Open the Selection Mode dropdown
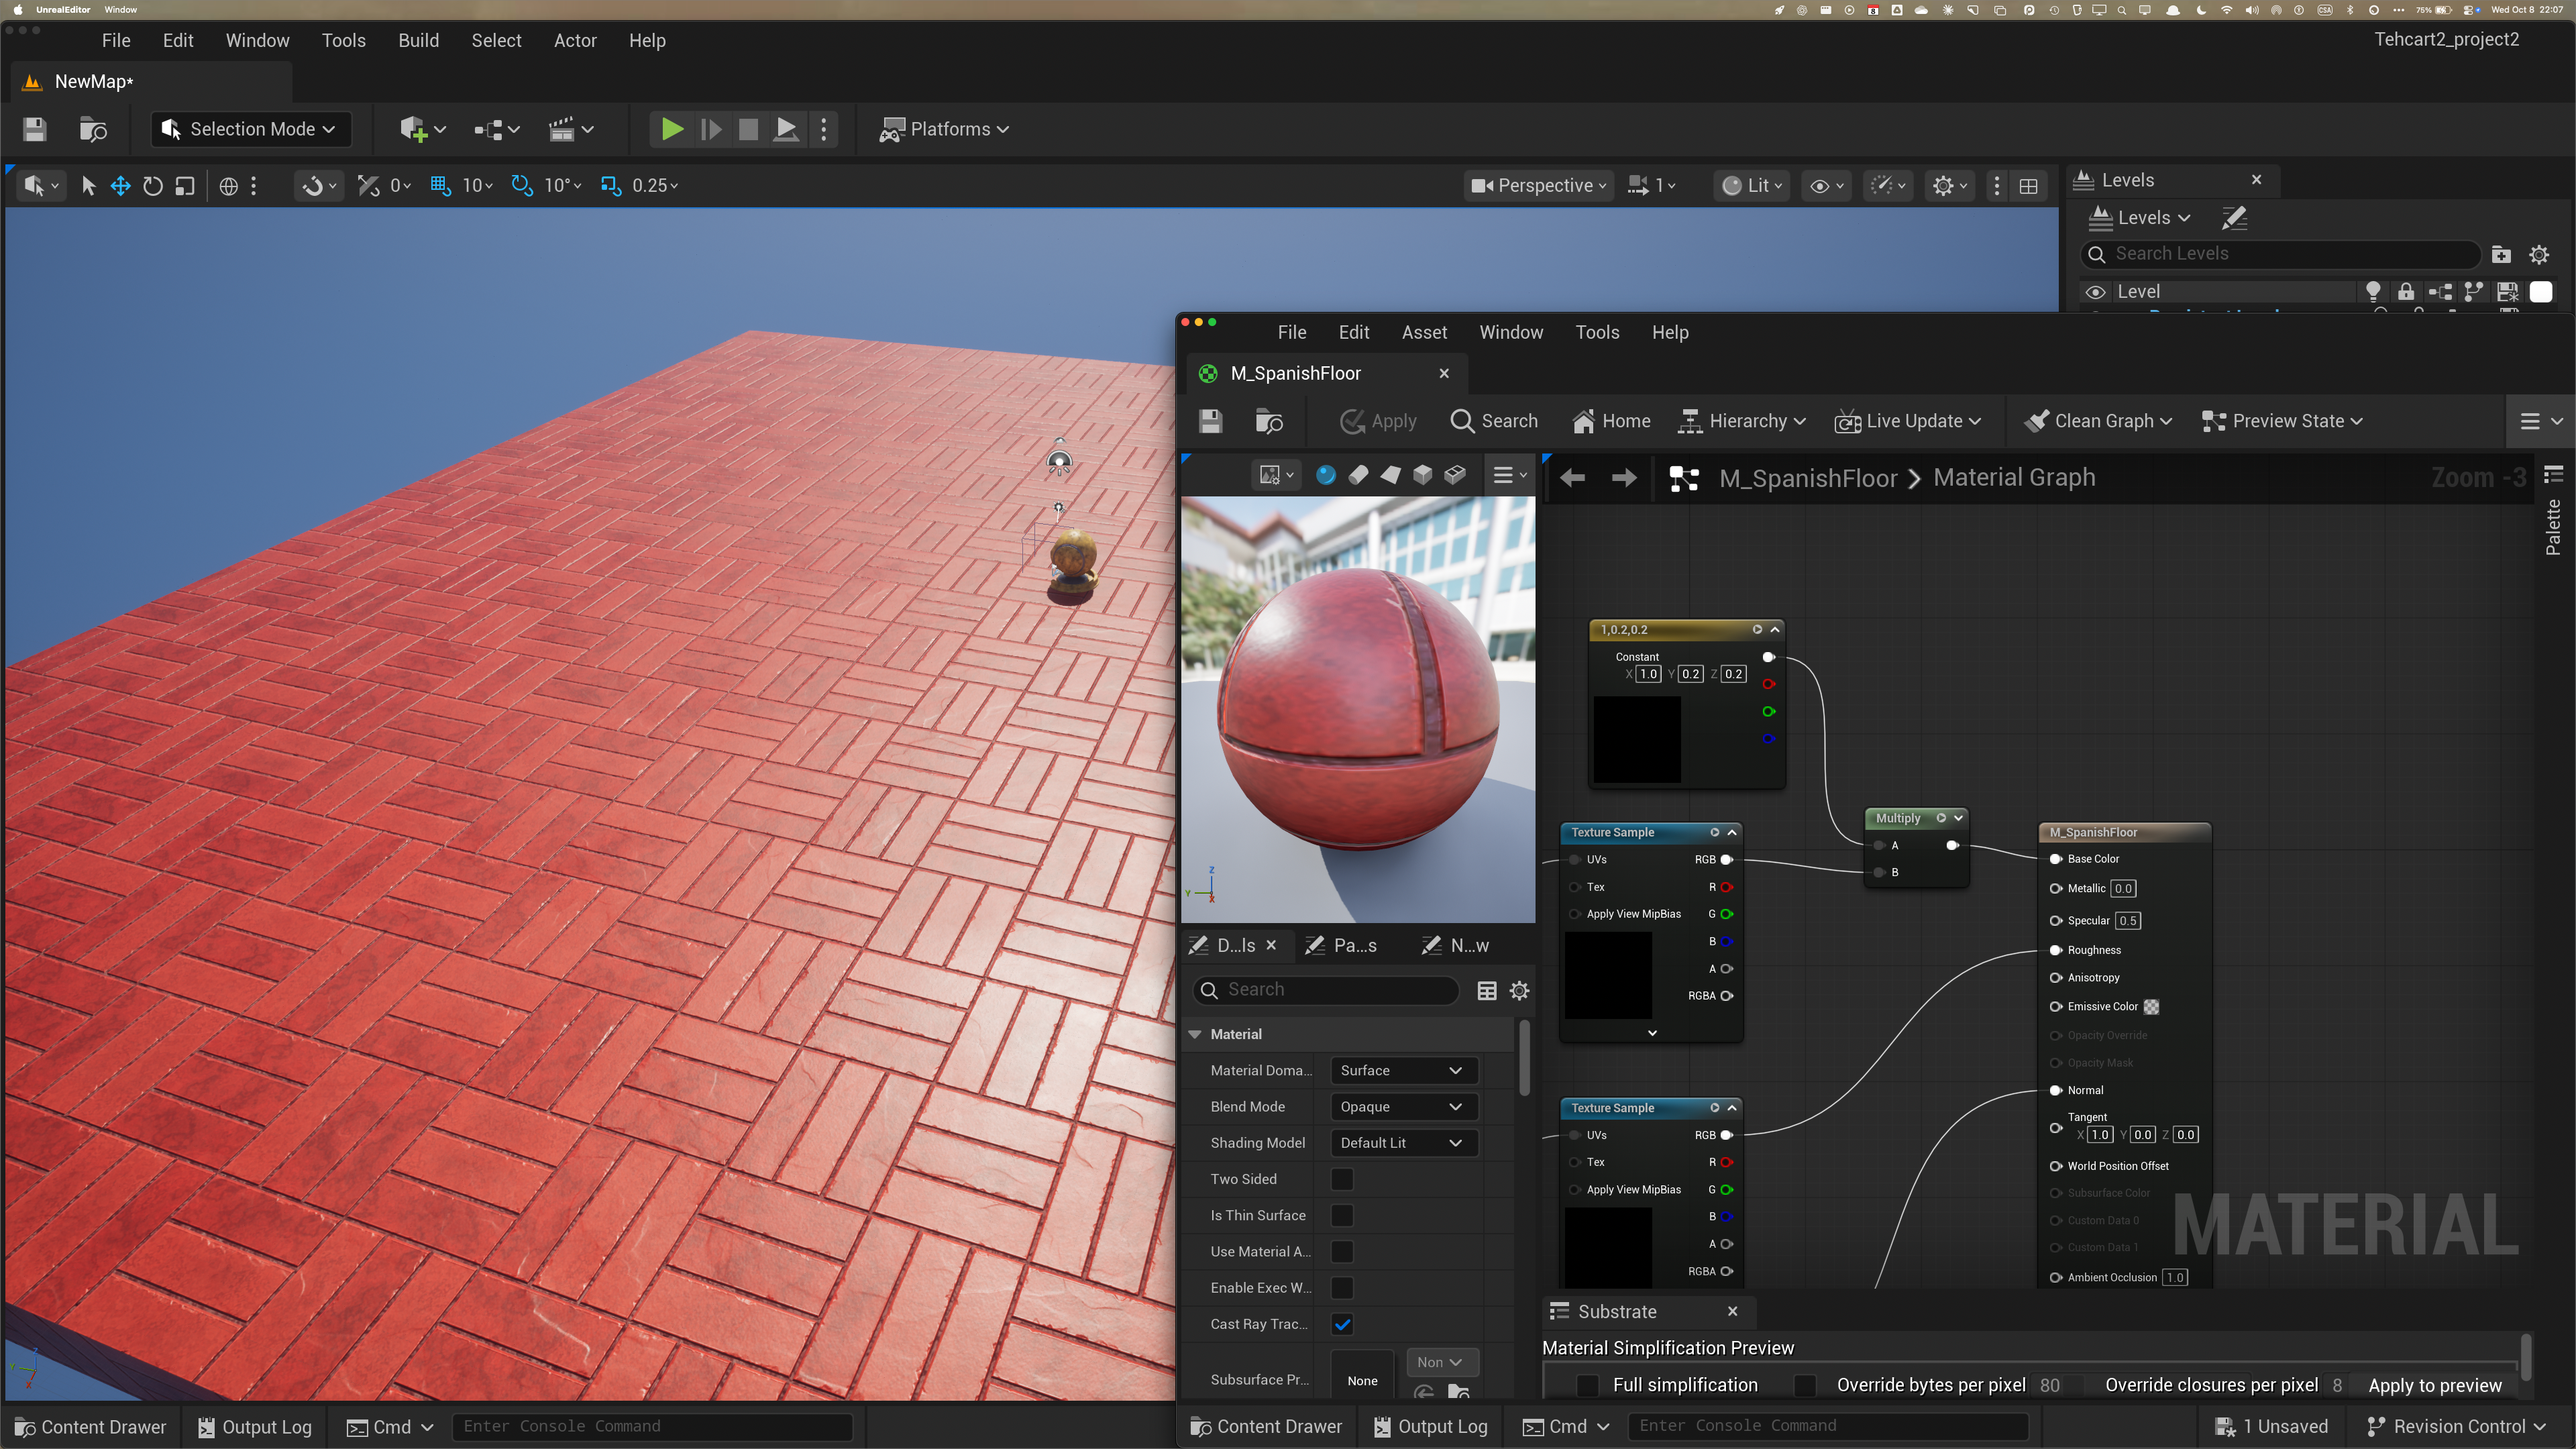Image resolution: width=2576 pixels, height=1449 pixels. click(250, 129)
